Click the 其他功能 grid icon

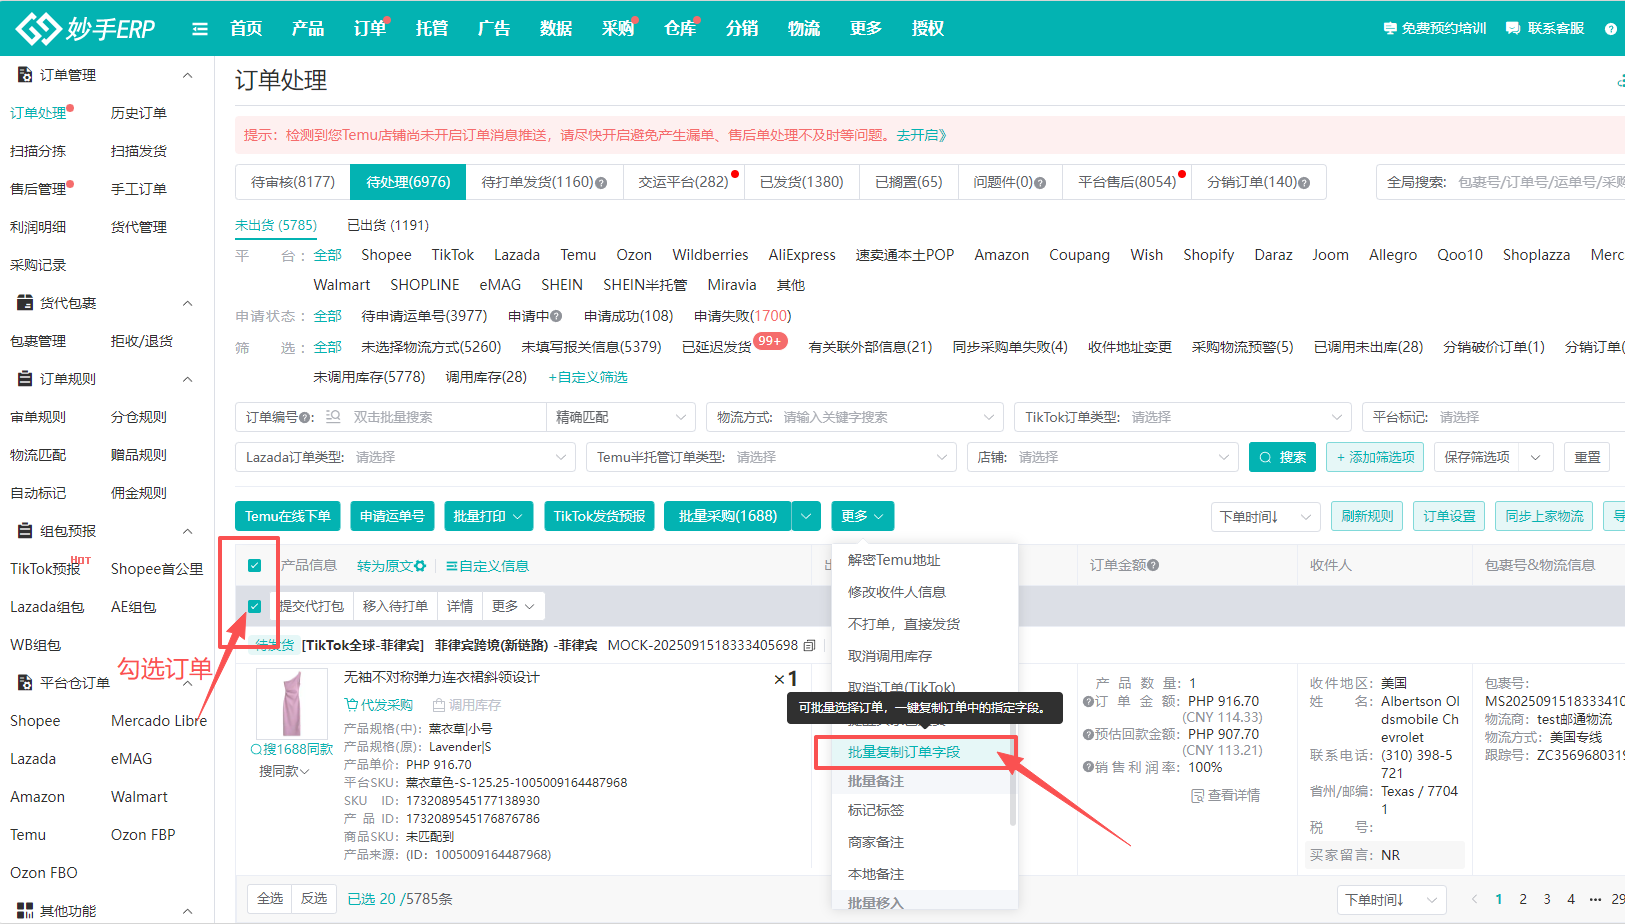[25, 911]
